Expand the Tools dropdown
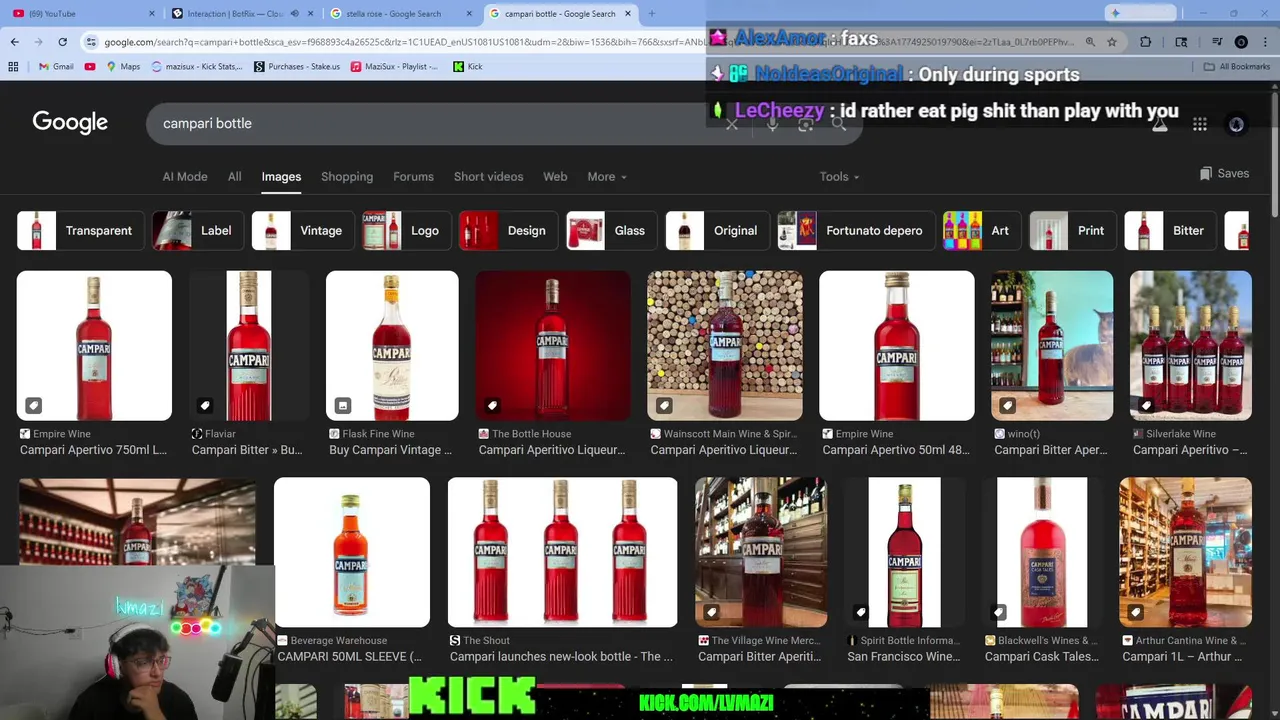Viewport: 1280px width, 720px height. 839,177
